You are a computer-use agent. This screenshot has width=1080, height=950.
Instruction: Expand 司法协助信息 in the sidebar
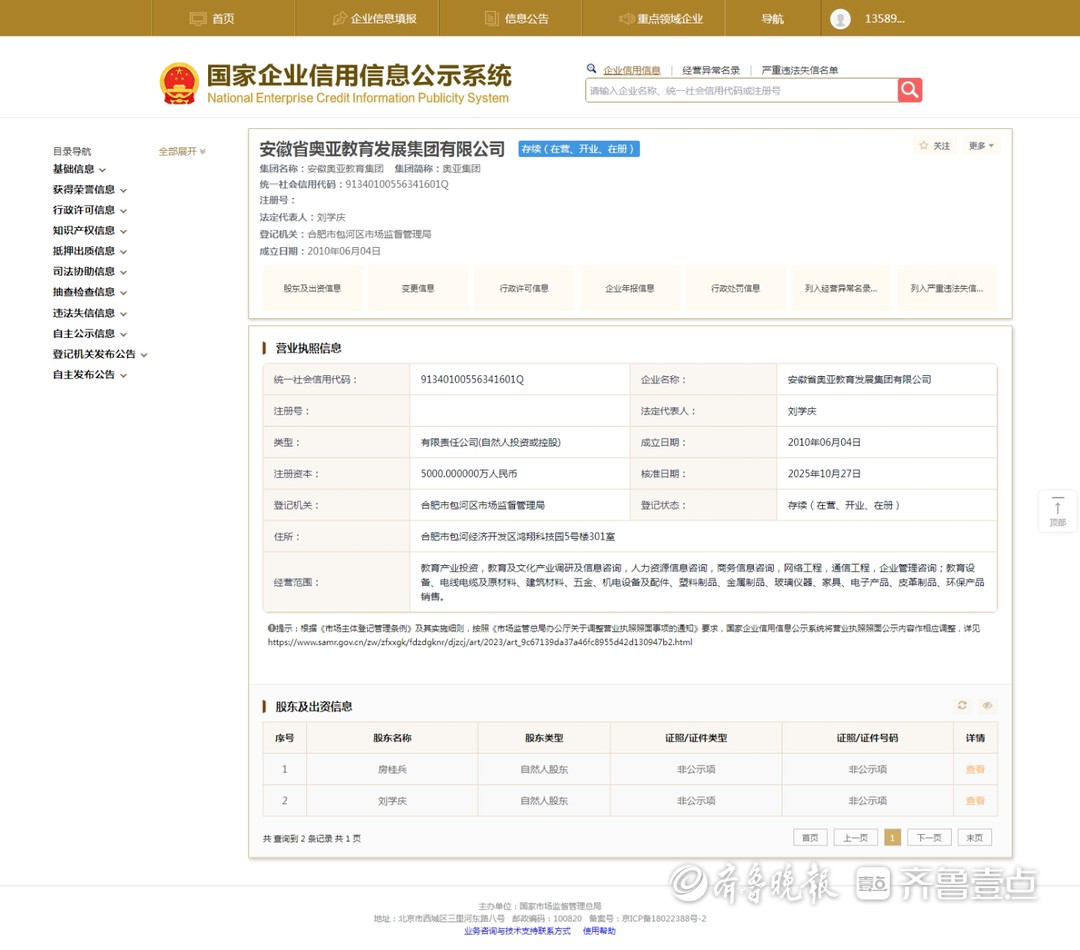pyautogui.click(x=90, y=271)
